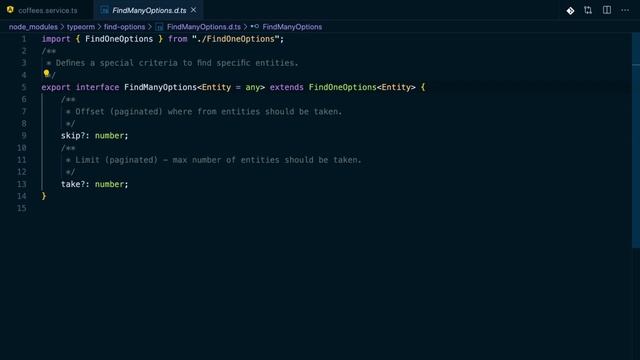Viewport: 640px width, 360px height.
Task: Open the FindManyOptions symbol breadcrumb
Action: (292, 27)
